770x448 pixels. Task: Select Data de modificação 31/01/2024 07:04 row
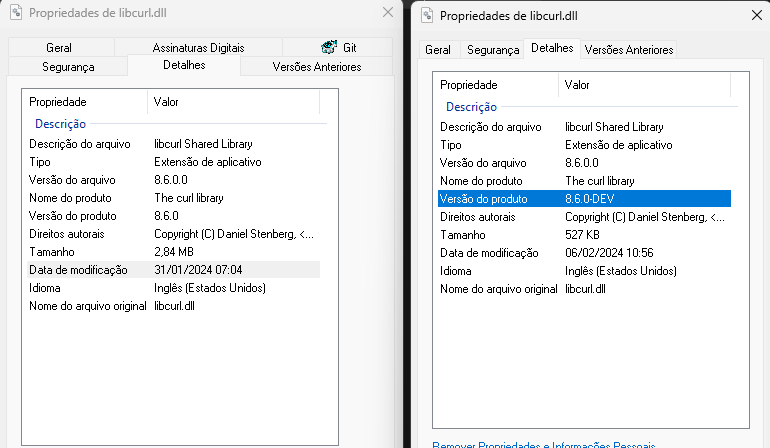tap(173, 270)
